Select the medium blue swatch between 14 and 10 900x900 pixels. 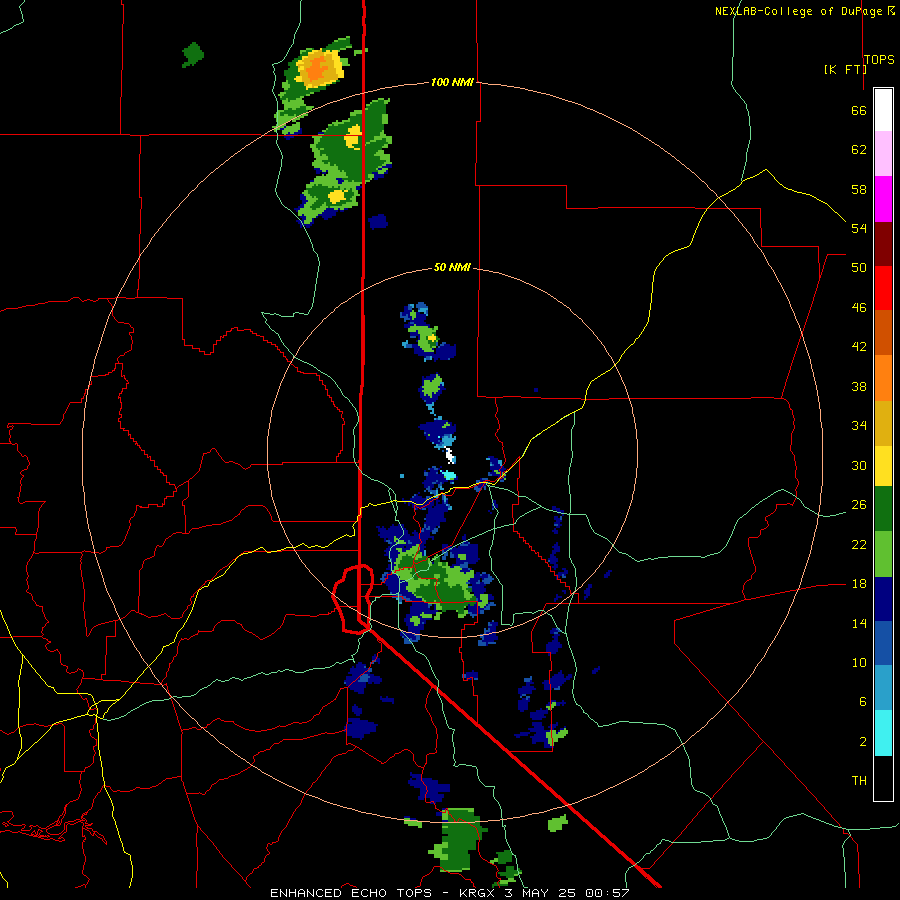tap(883, 643)
